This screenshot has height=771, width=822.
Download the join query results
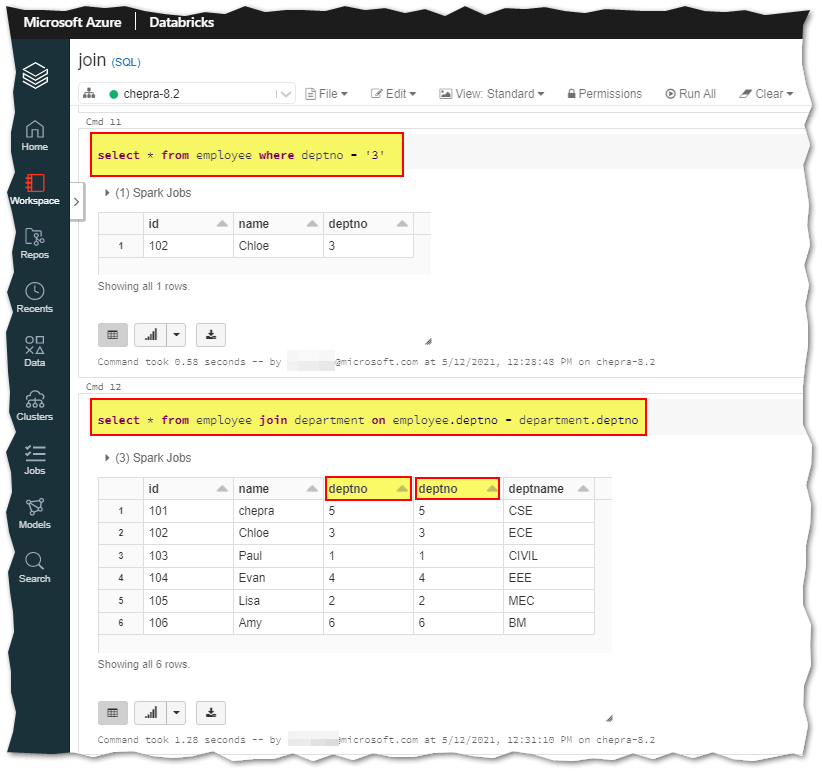pyautogui.click(x=210, y=712)
